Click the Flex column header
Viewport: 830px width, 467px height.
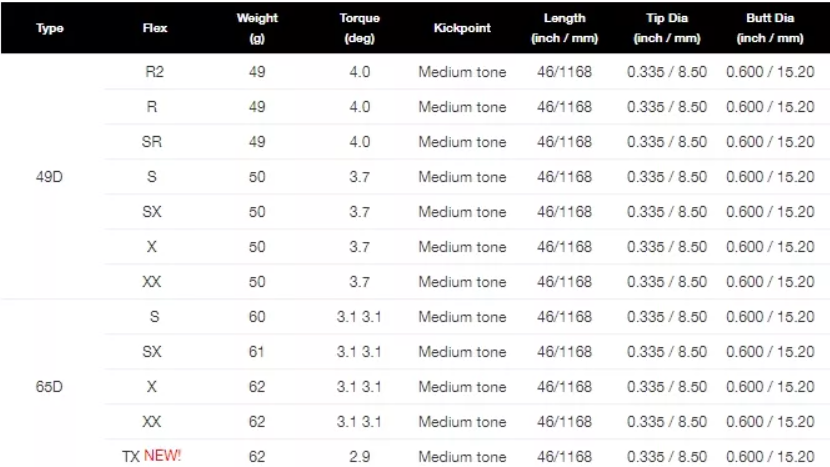tap(154, 28)
